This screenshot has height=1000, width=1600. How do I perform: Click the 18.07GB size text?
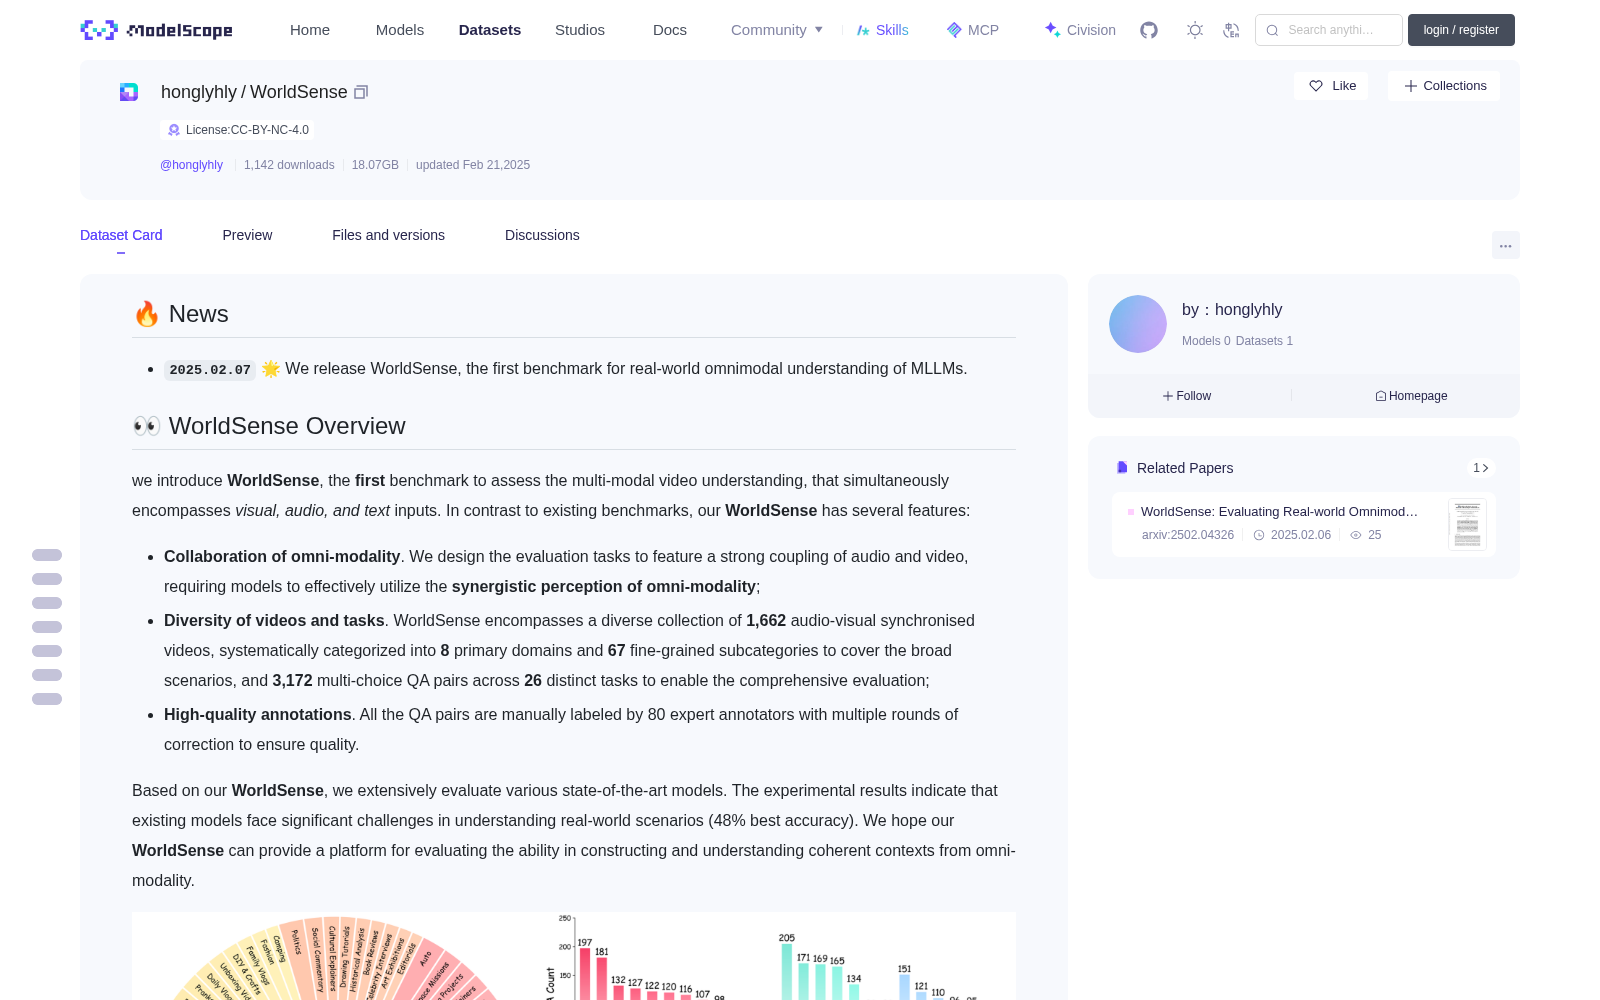pyautogui.click(x=375, y=165)
